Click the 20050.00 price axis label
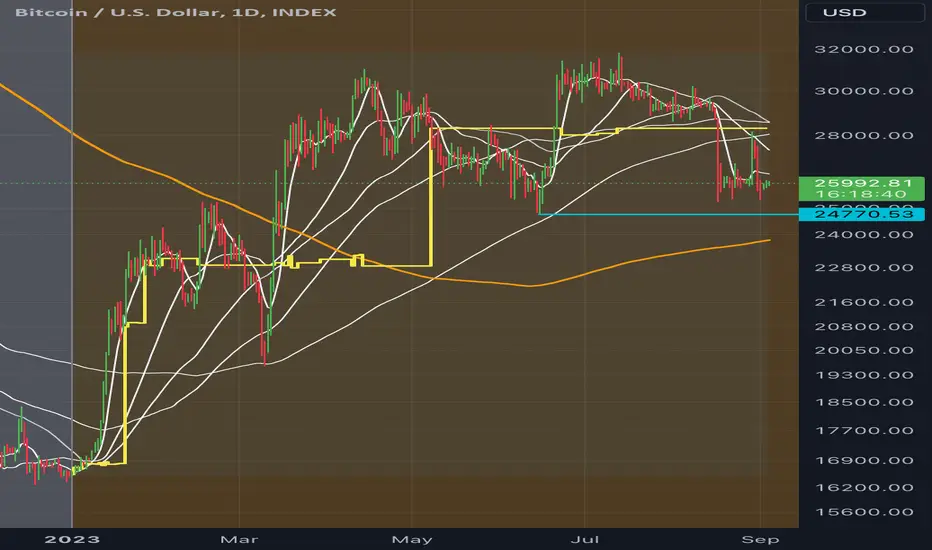This screenshot has width=932, height=550. 864,350
